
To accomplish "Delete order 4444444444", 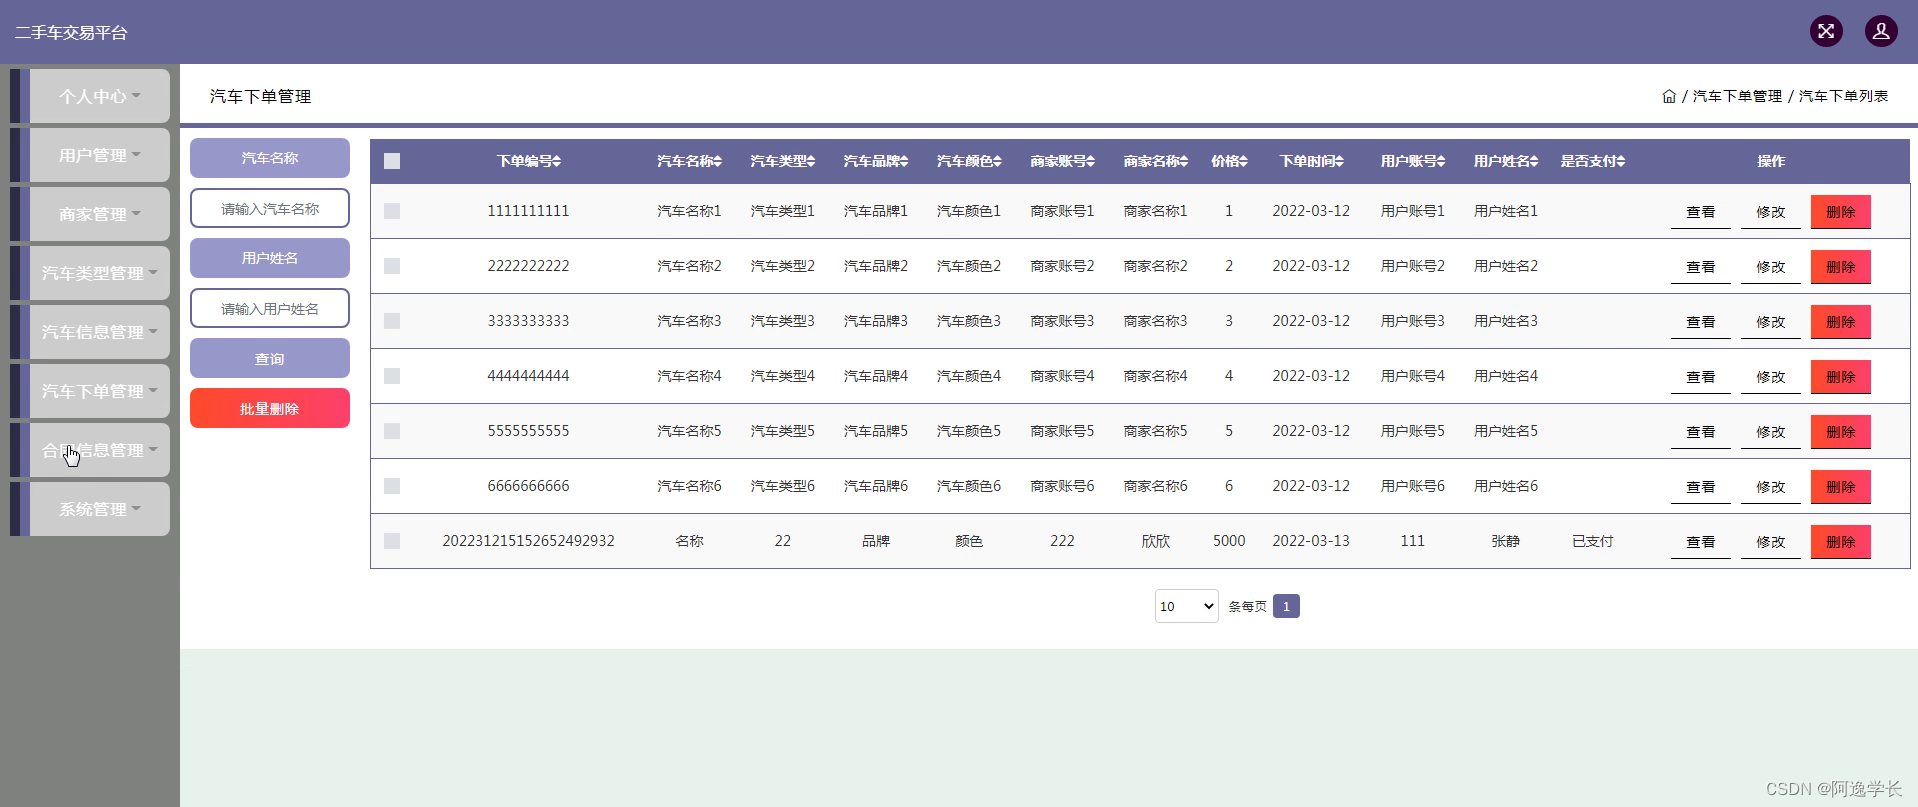I will coord(1840,377).
